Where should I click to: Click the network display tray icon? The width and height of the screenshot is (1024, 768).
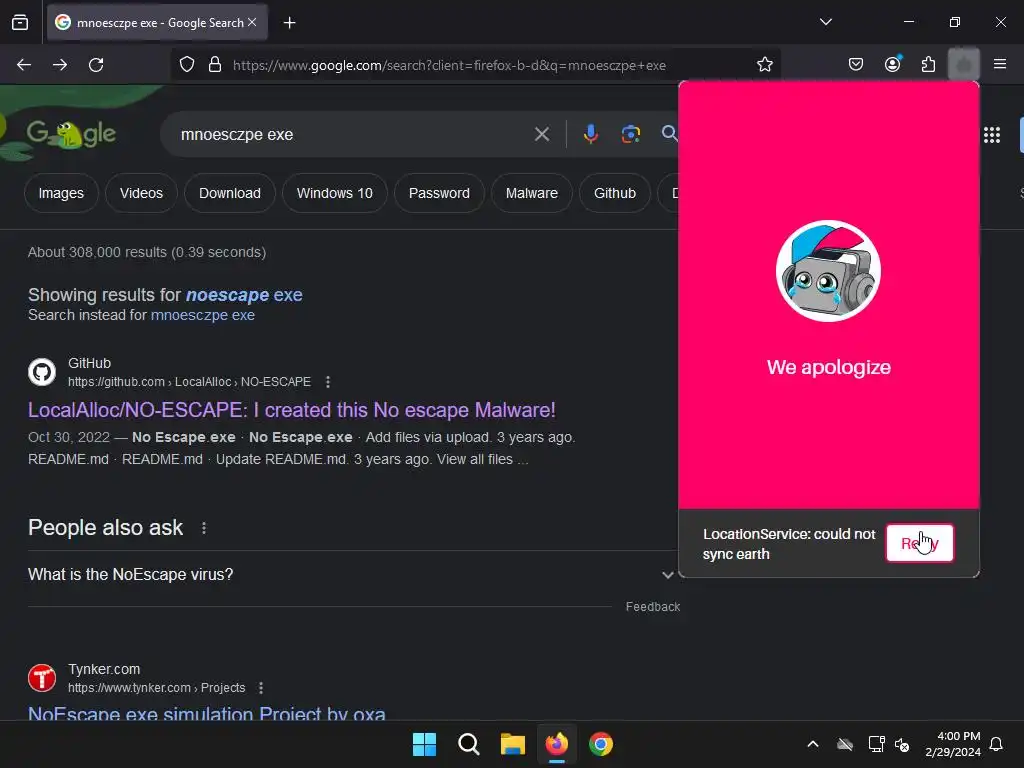pos(876,744)
